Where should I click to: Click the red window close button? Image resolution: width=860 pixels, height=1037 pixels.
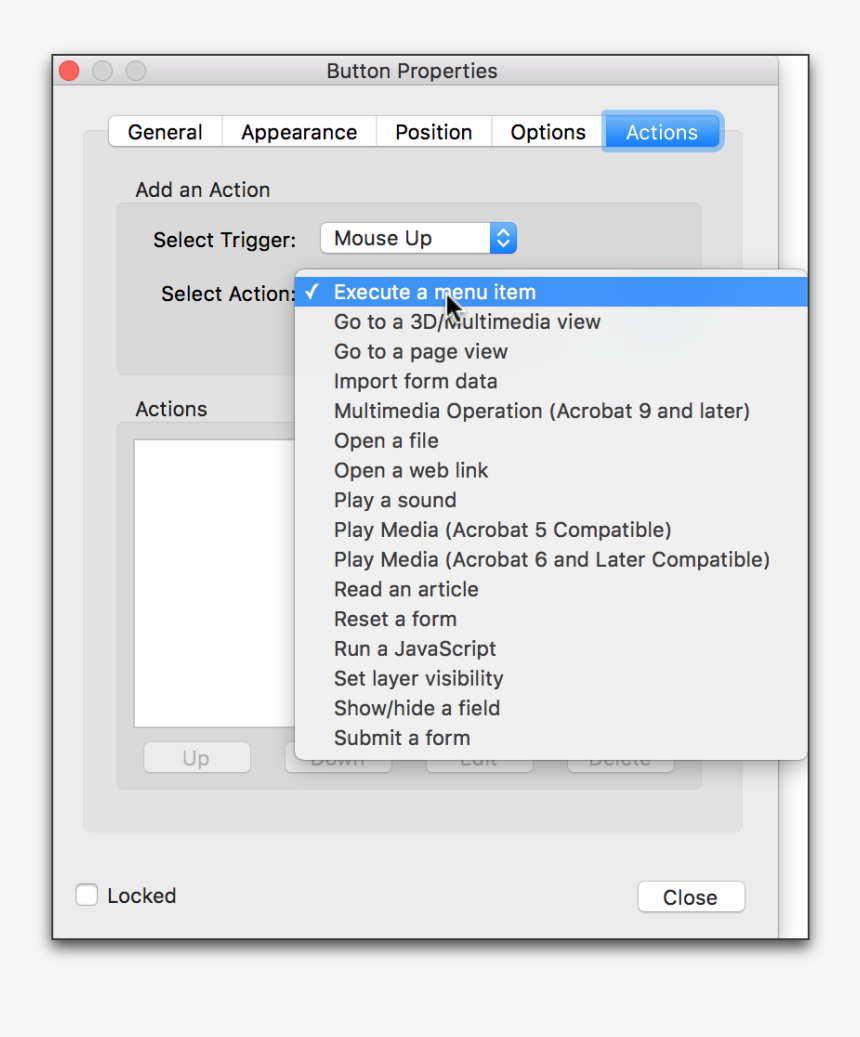(x=69, y=71)
